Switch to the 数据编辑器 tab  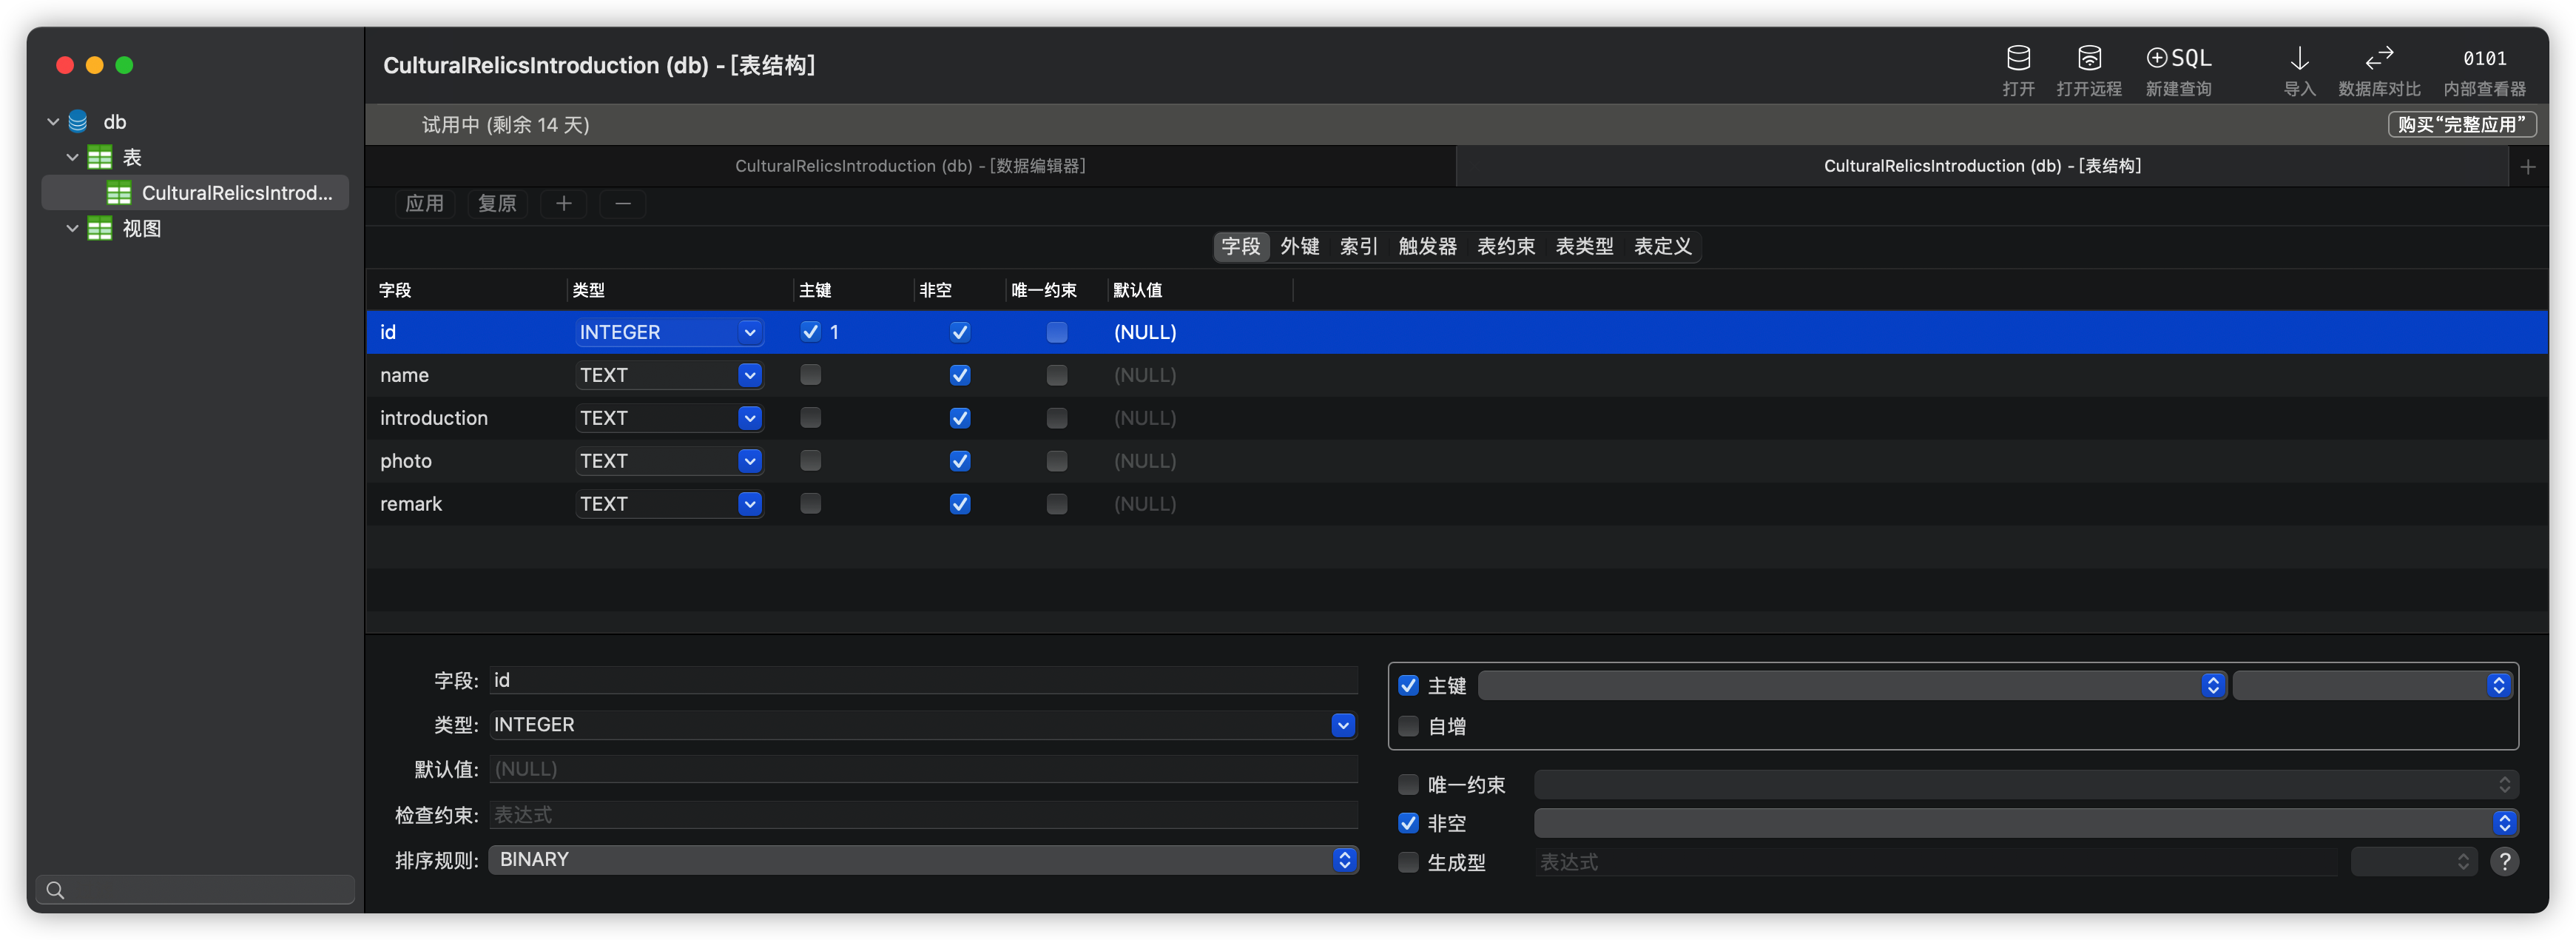pyautogui.click(x=910, y=167)
